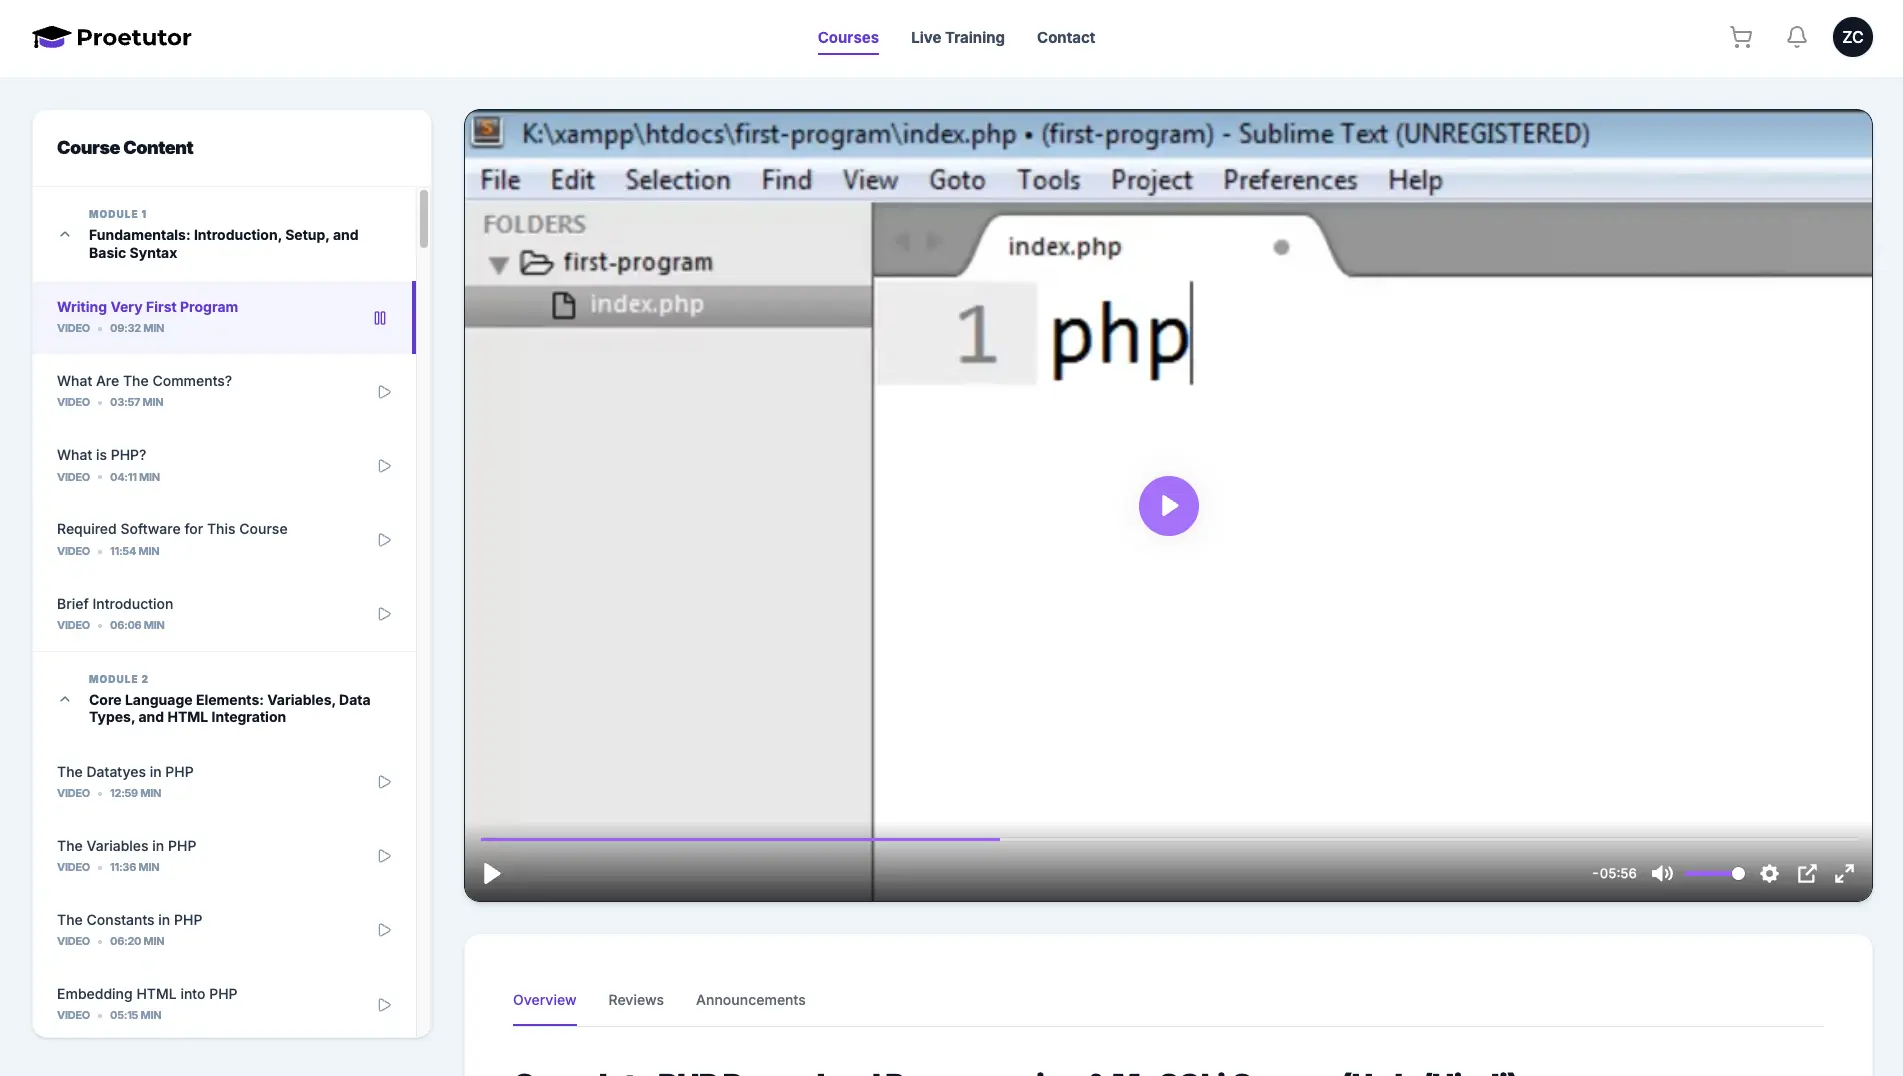Select What Are The Comments? lesson title

coord(144,381)
